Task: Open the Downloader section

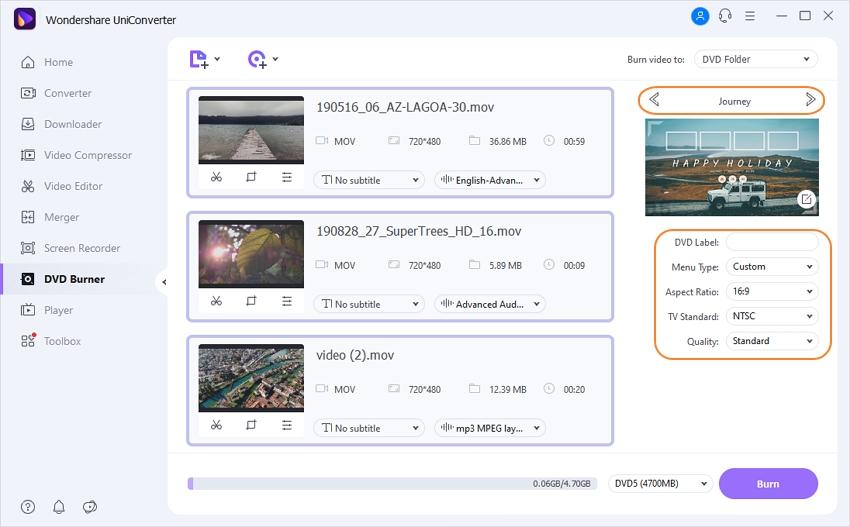Action: tap(73, 124)
